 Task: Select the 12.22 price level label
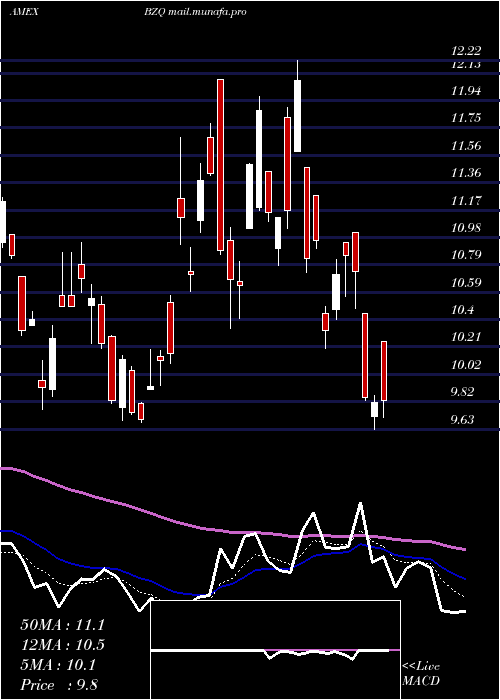[466, 51]
